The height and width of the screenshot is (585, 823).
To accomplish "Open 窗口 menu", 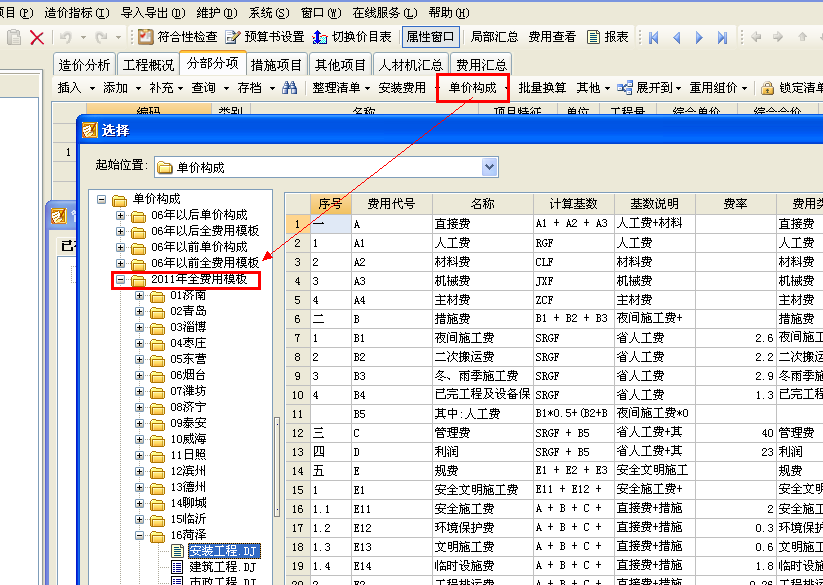I will tap(321, 12).
